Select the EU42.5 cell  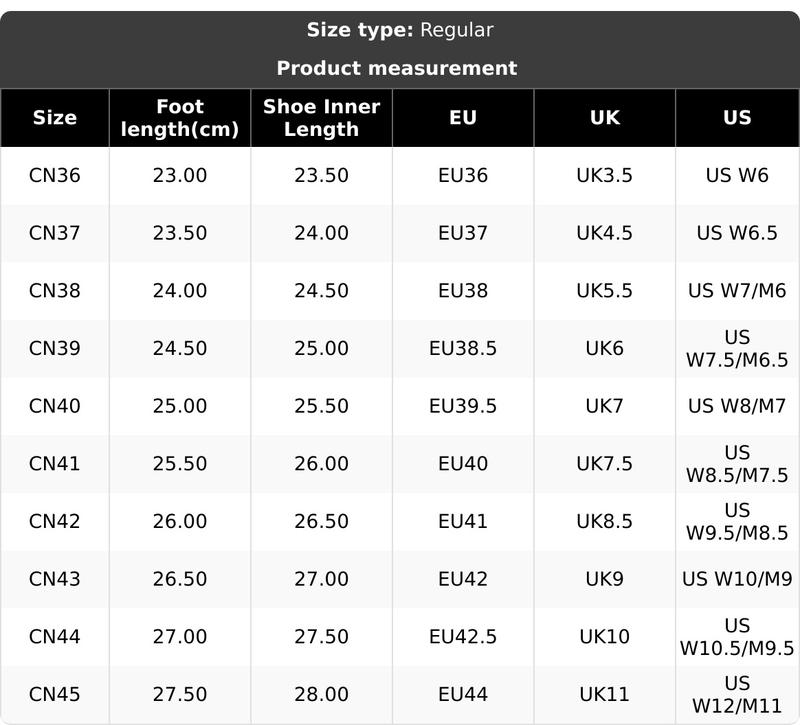point(463,637)
